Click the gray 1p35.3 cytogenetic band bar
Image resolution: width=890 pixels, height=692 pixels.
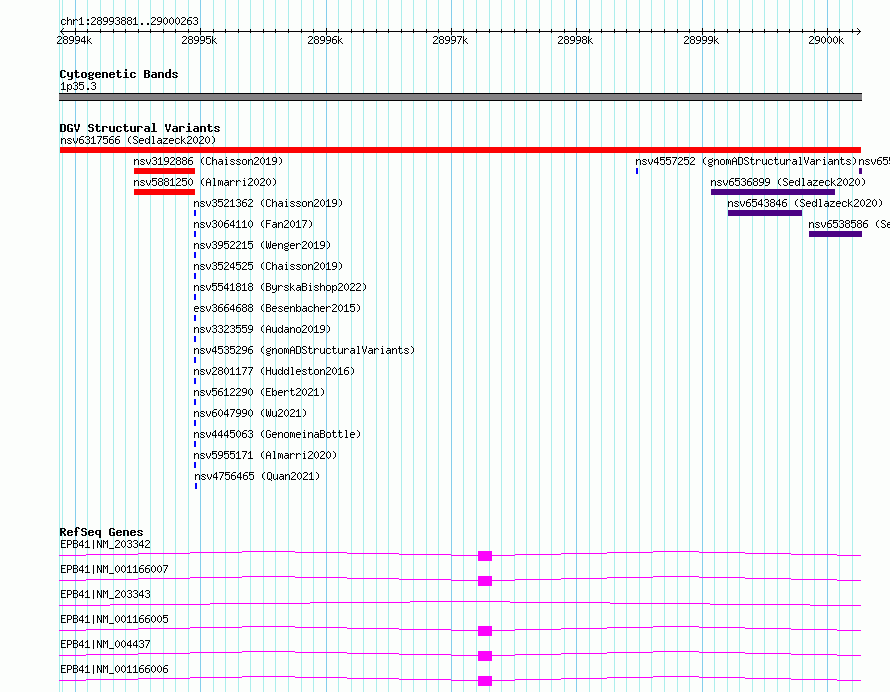[x=460, y=97]
